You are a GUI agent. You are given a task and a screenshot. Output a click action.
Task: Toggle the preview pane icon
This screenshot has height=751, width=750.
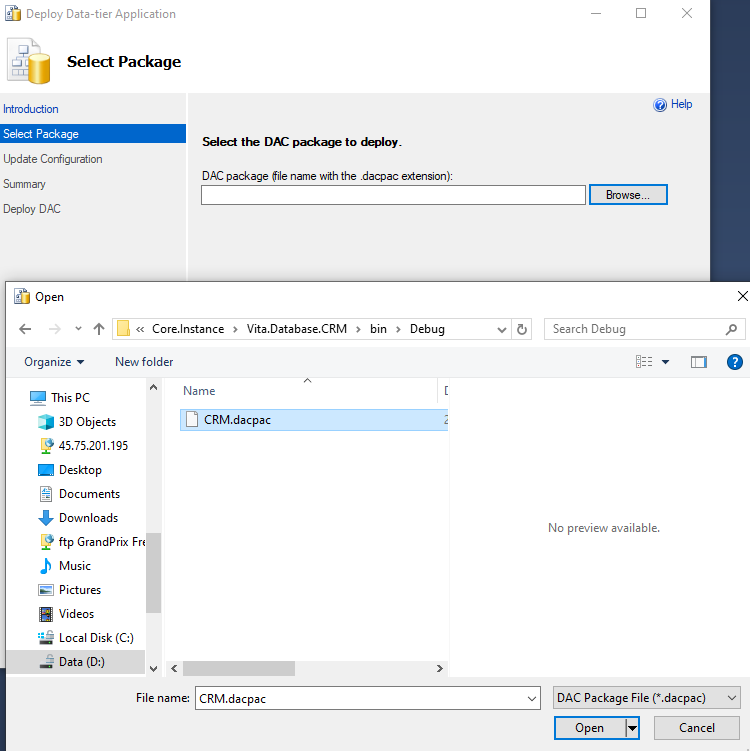(698, 362)
